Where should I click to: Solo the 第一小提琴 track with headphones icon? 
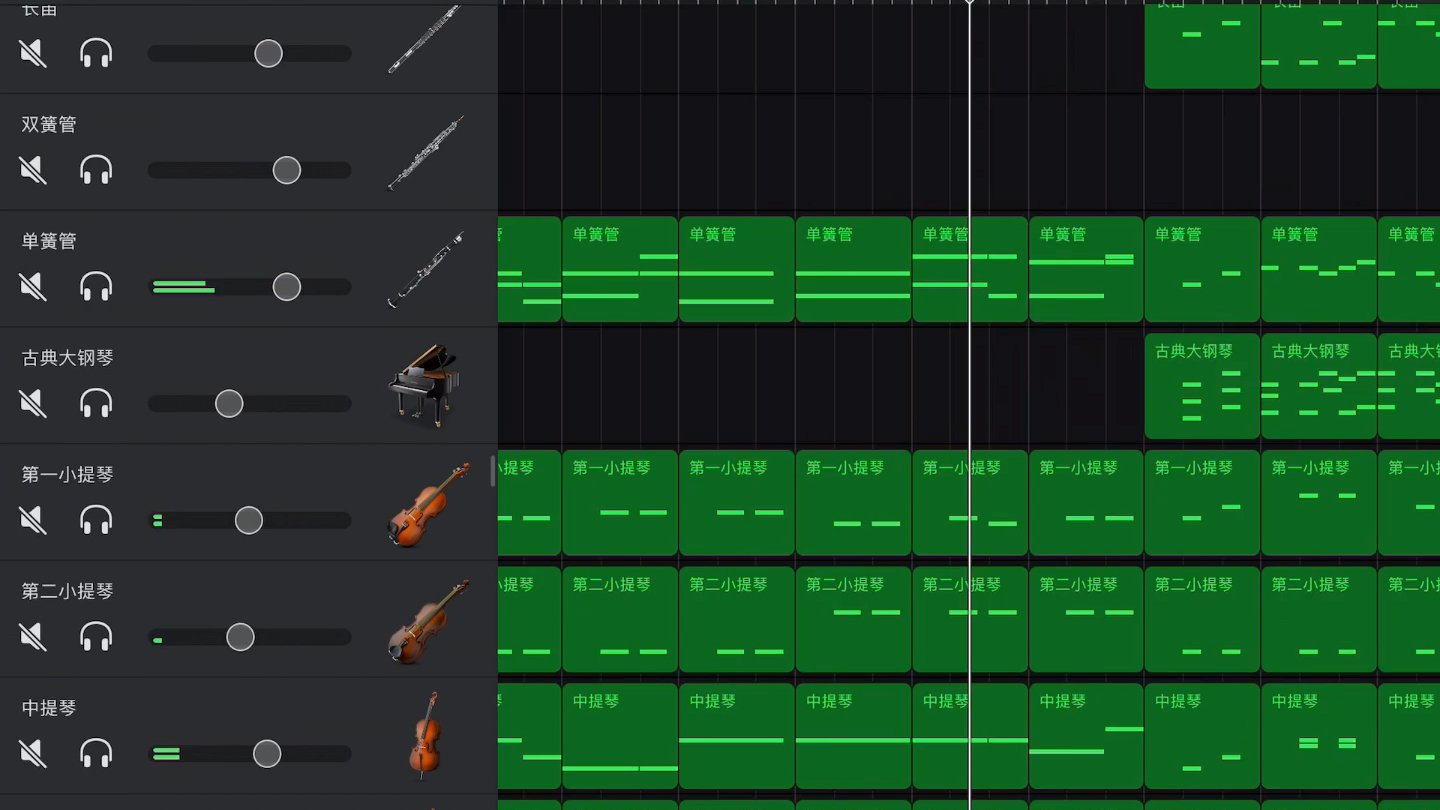[96, 520]
